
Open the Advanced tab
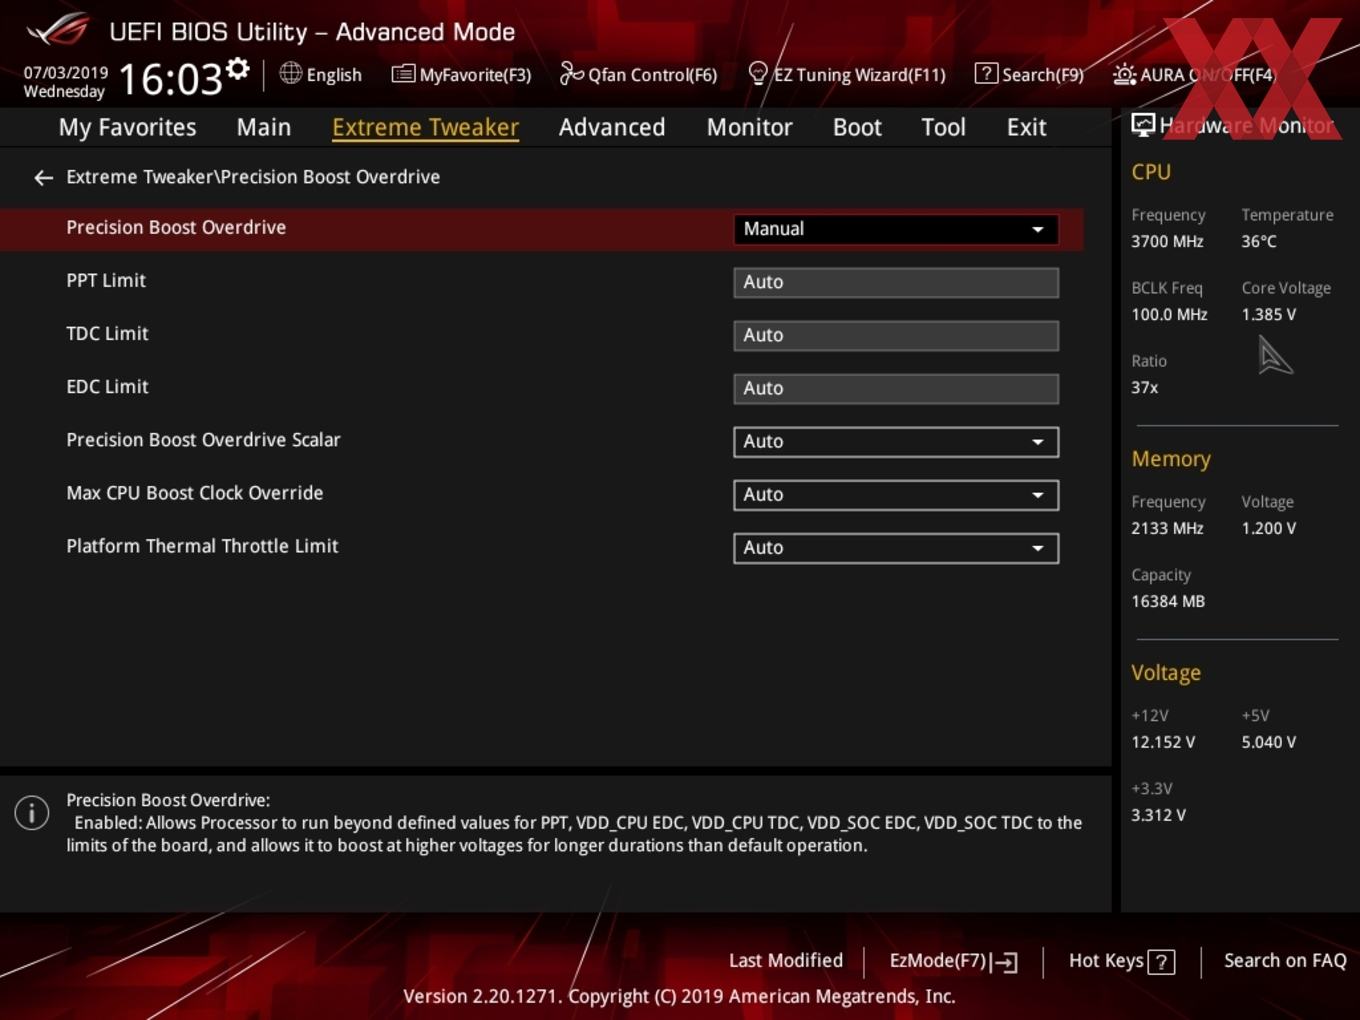click(612, 127)
